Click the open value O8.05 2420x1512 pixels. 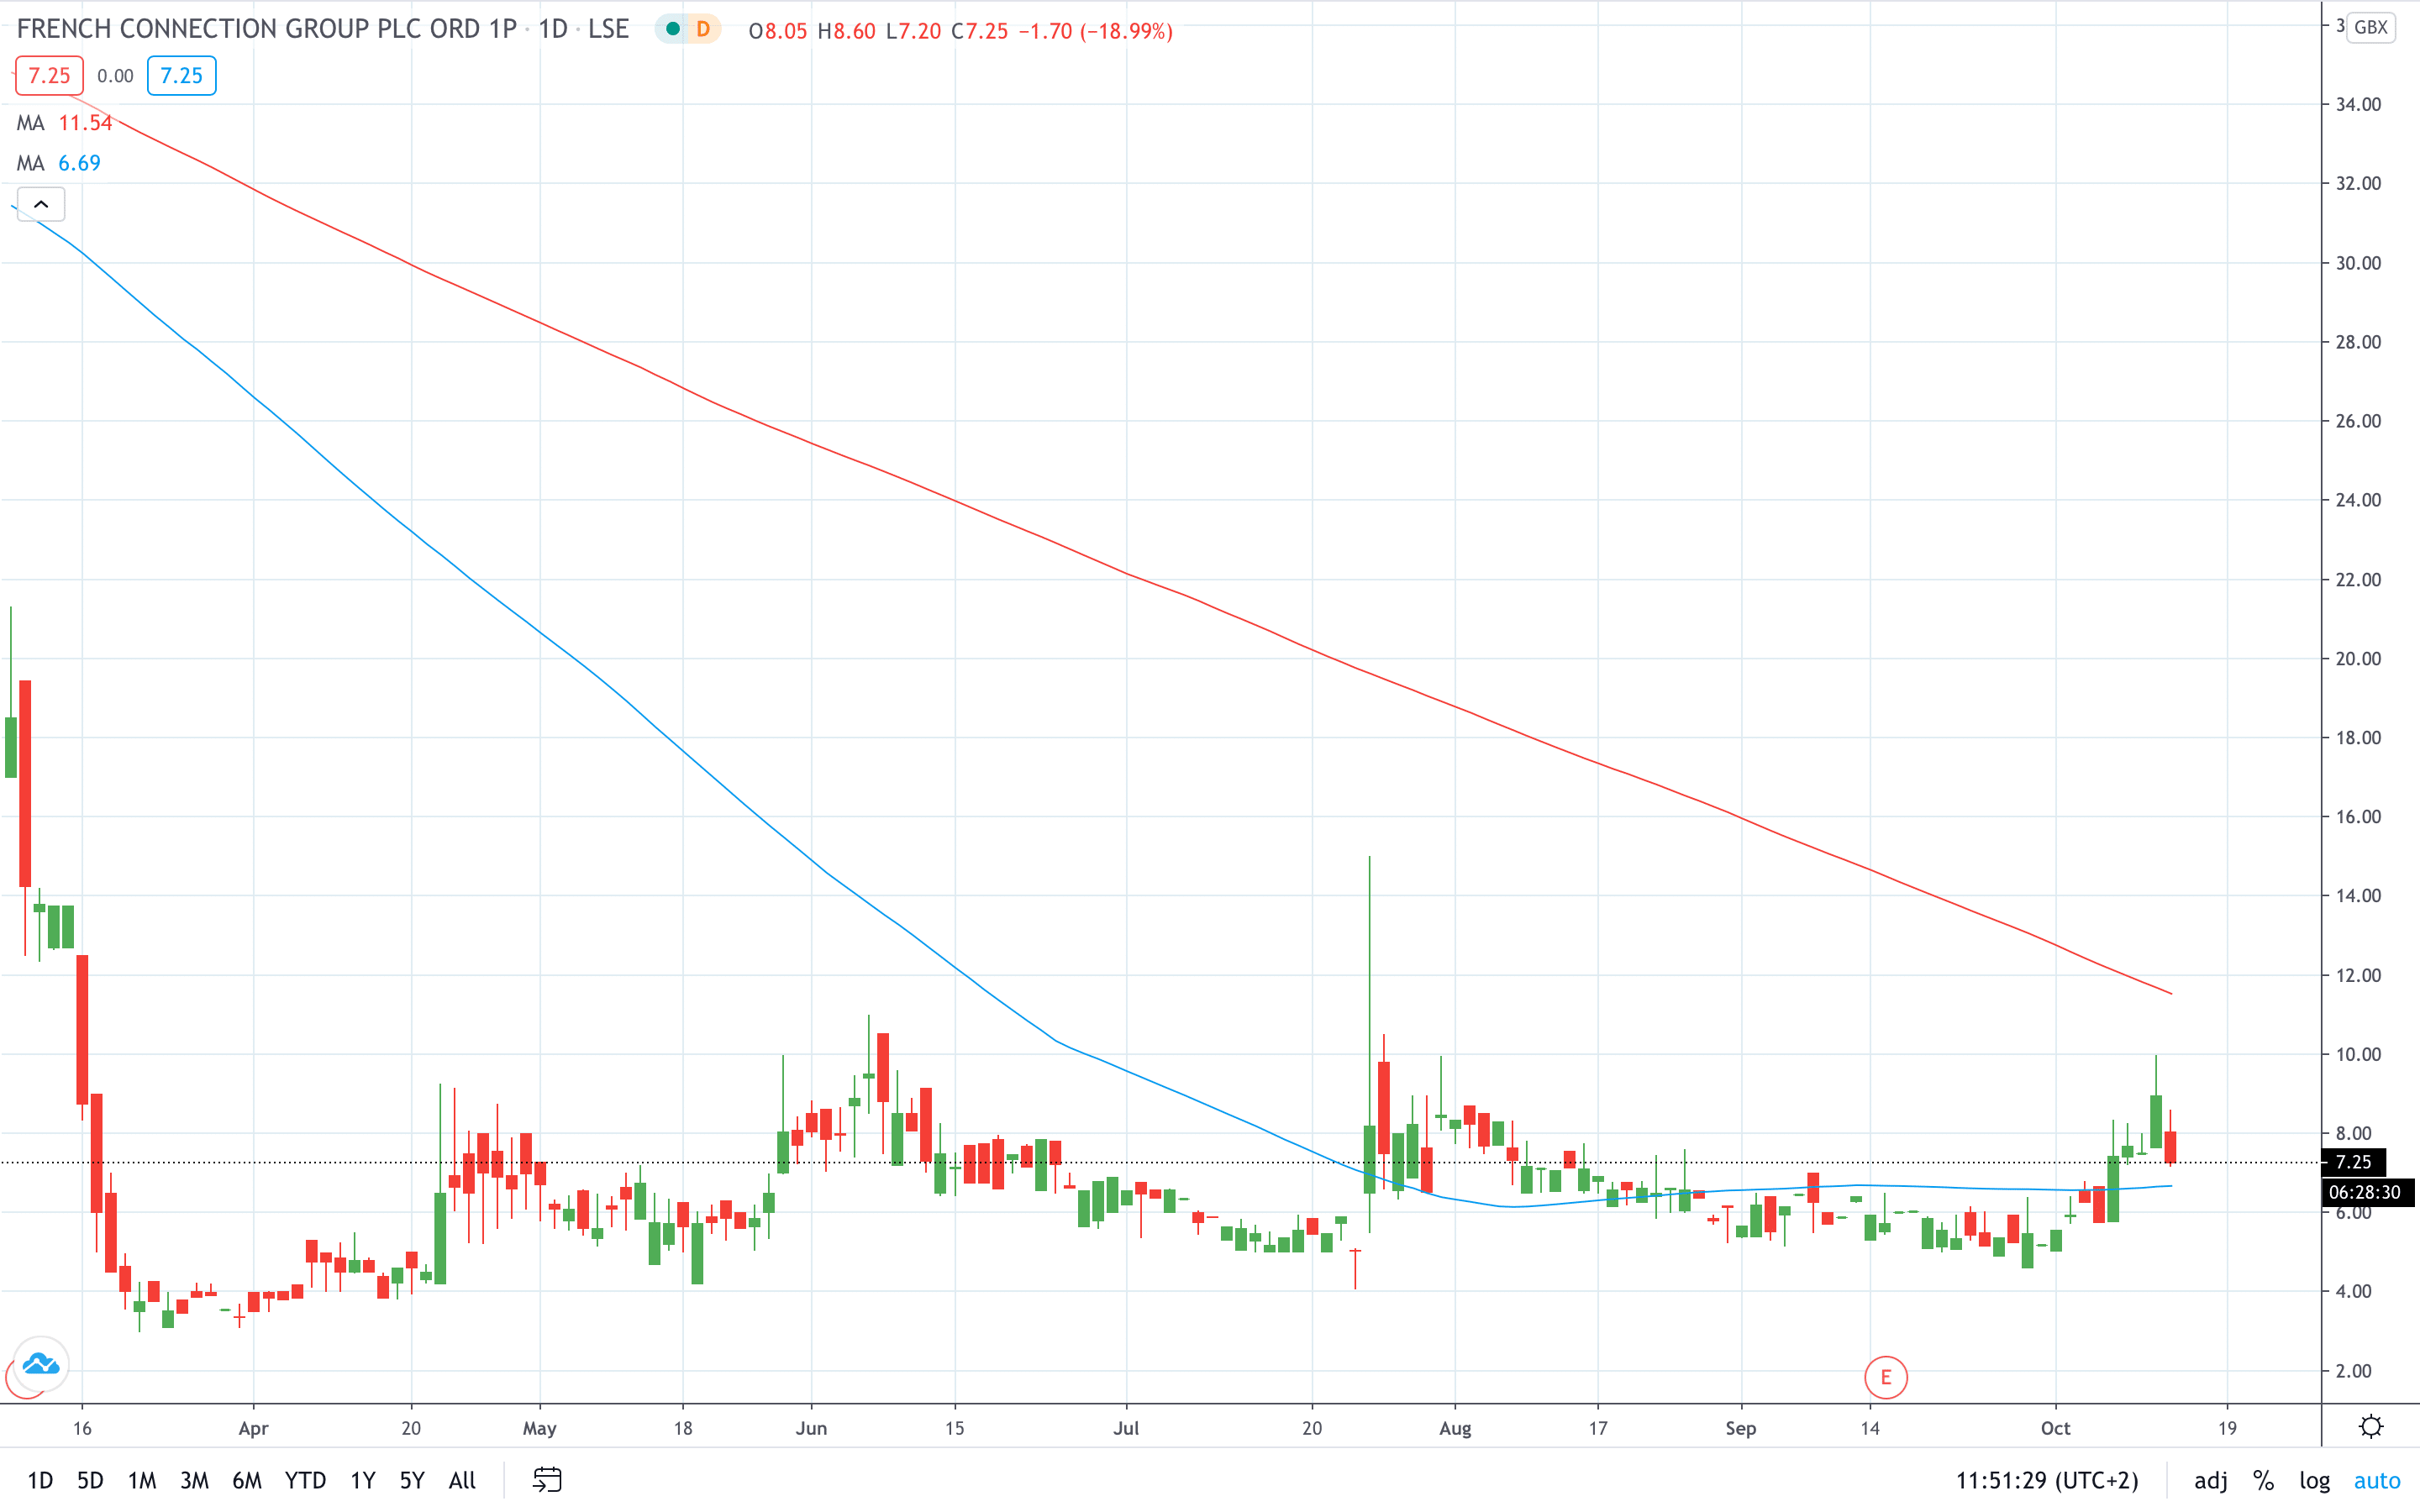click(777, 31)
